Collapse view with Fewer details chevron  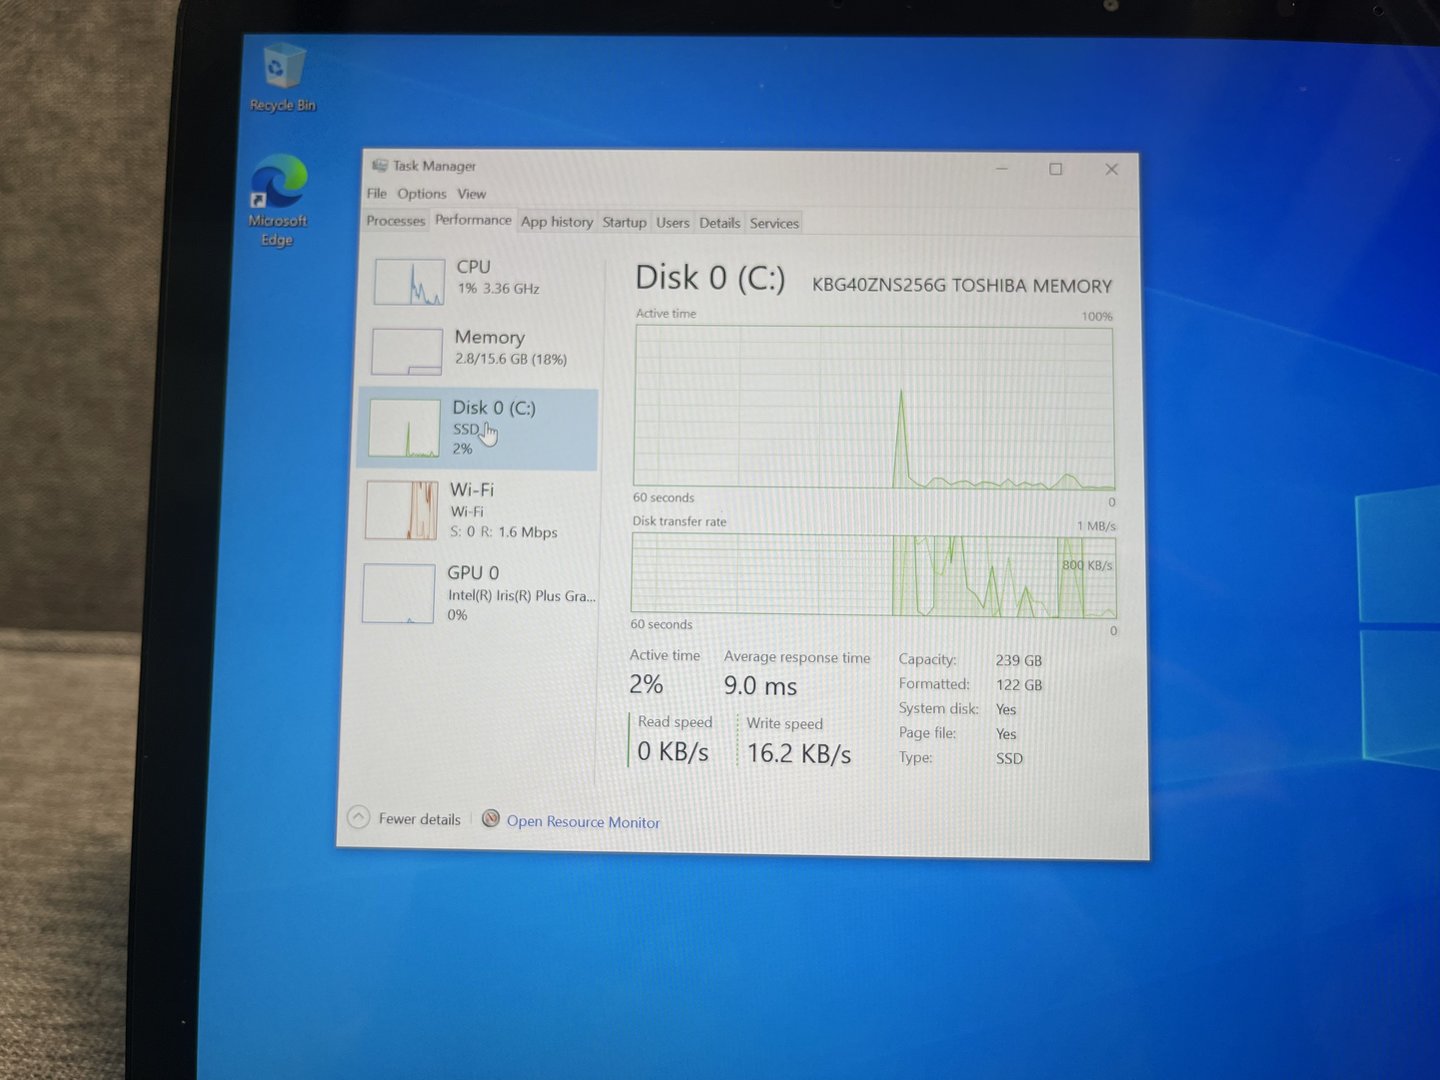(x=358, y=818)
